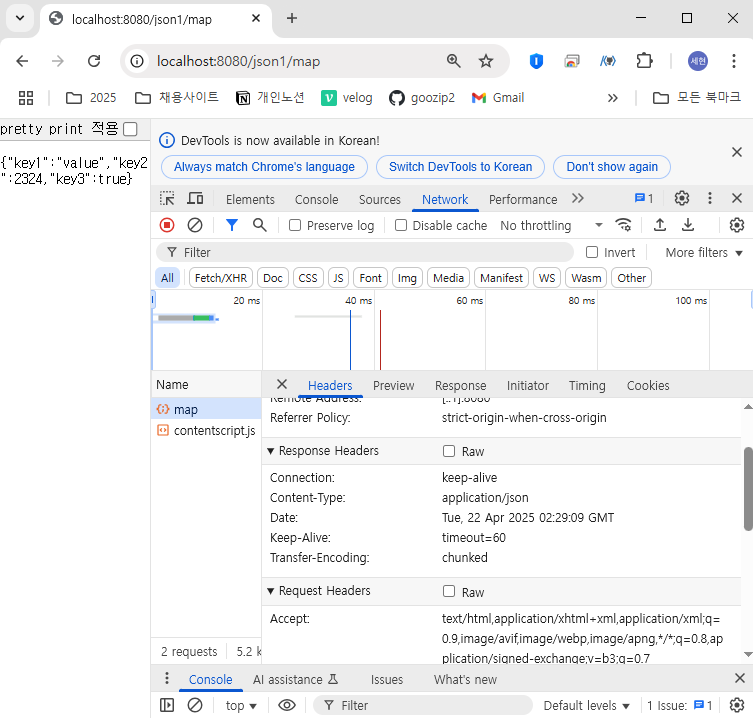
Task: Select the Doc filter chip
Action: pyautogui.click(x=273, y=278)
